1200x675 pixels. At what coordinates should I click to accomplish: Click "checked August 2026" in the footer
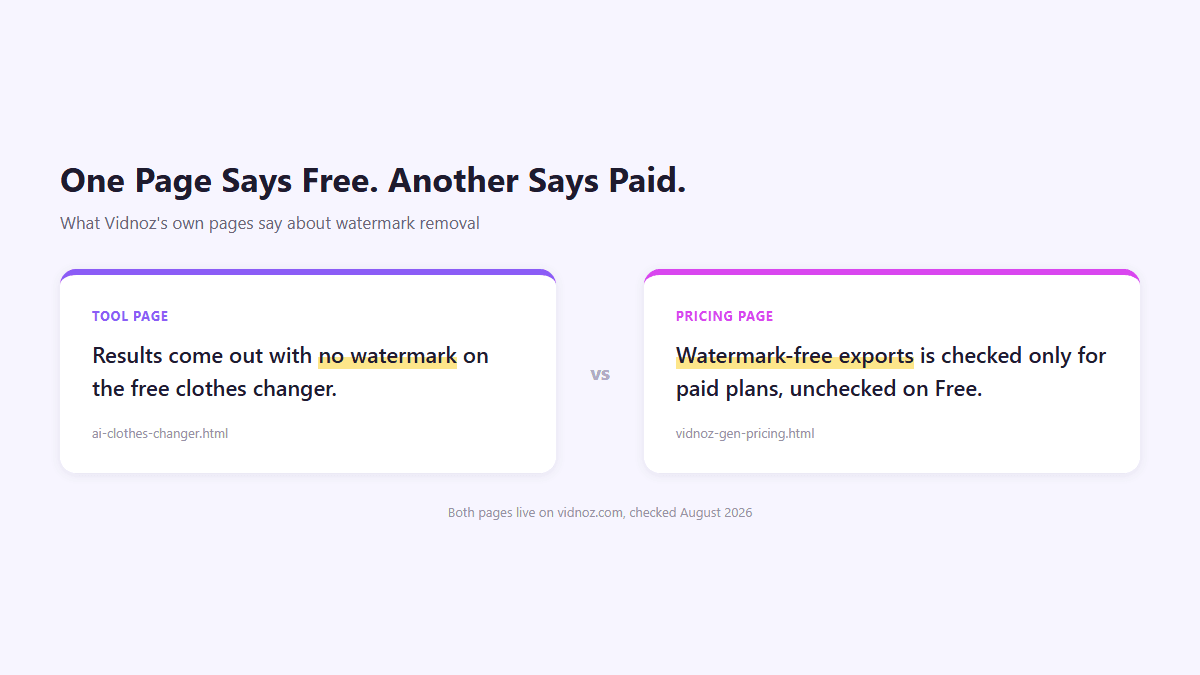(691, 513)
